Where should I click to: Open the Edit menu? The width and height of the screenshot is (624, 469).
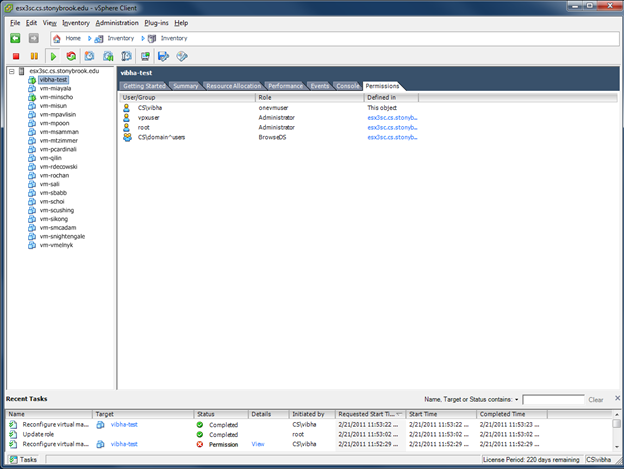(x=31, y=23)
